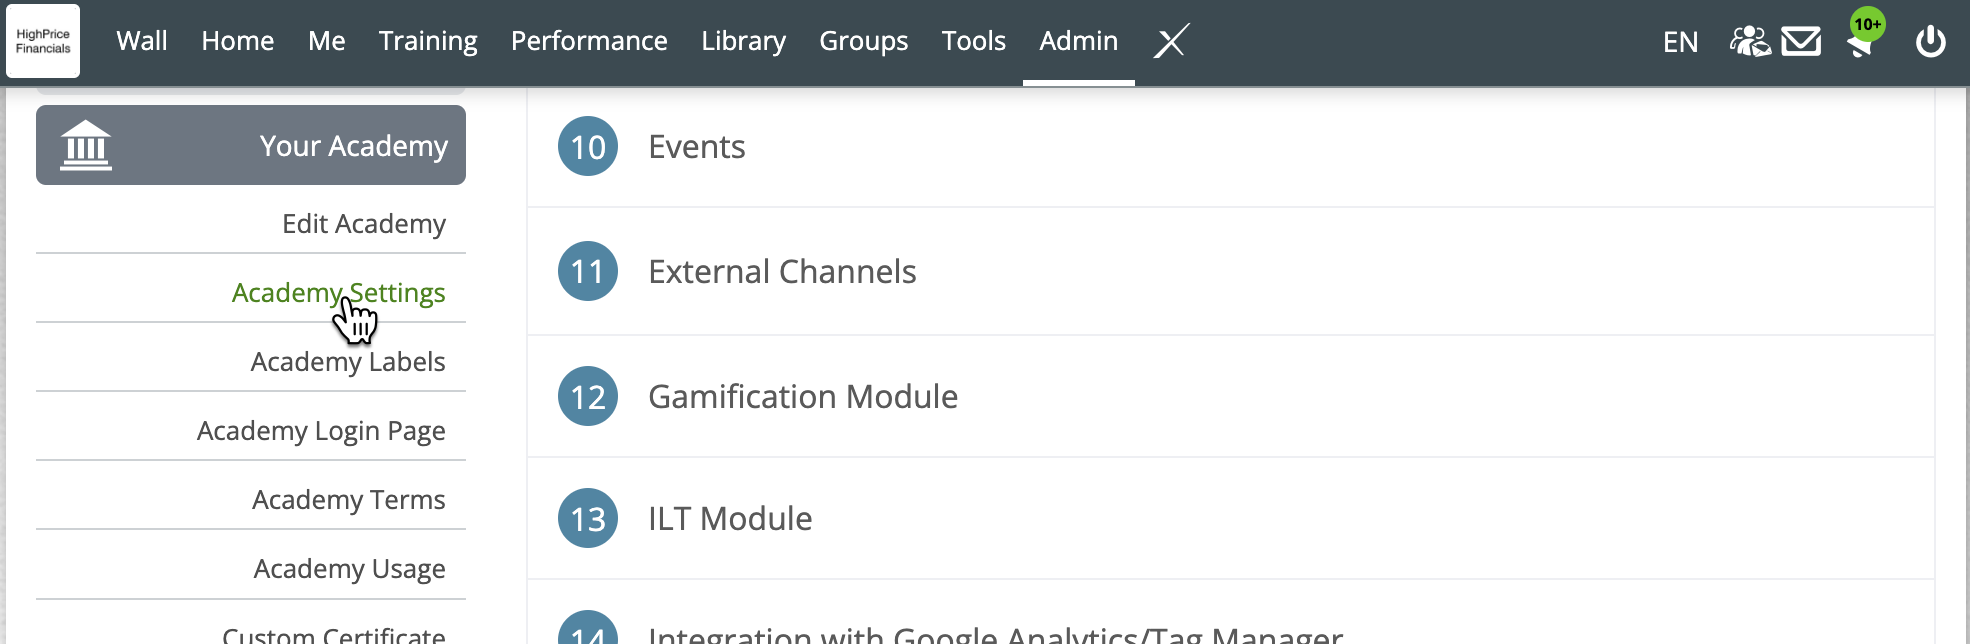This screenshot has height=644, width=1970.
Task: Open the Library menu
Action: pos(743,41)
